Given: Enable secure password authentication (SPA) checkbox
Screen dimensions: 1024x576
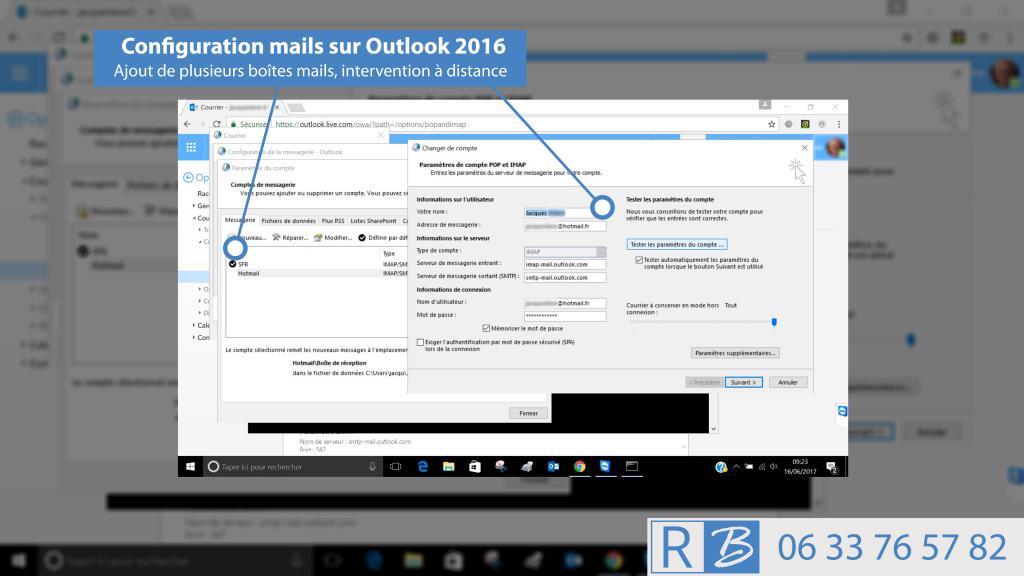Looking at the screenshot, I should coord(420,342).
